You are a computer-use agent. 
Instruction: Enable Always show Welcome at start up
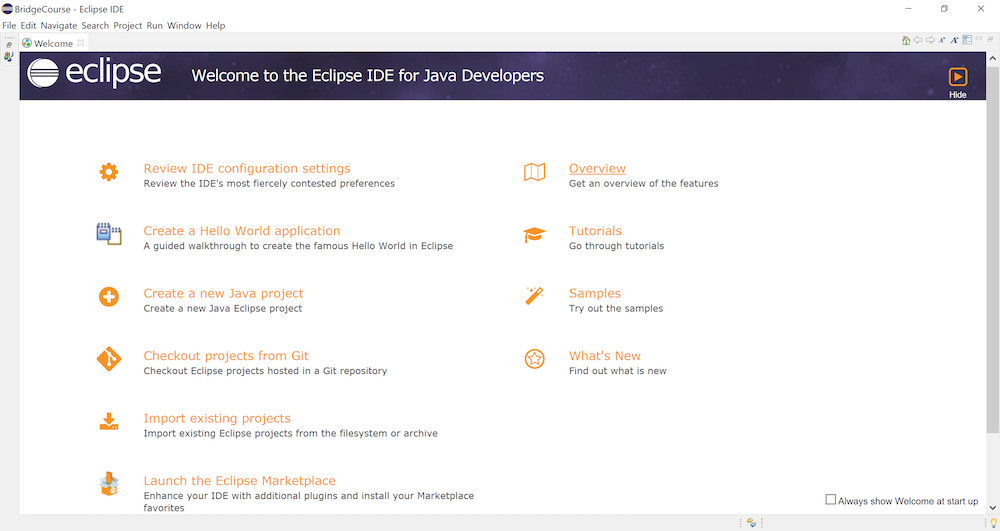831,500
